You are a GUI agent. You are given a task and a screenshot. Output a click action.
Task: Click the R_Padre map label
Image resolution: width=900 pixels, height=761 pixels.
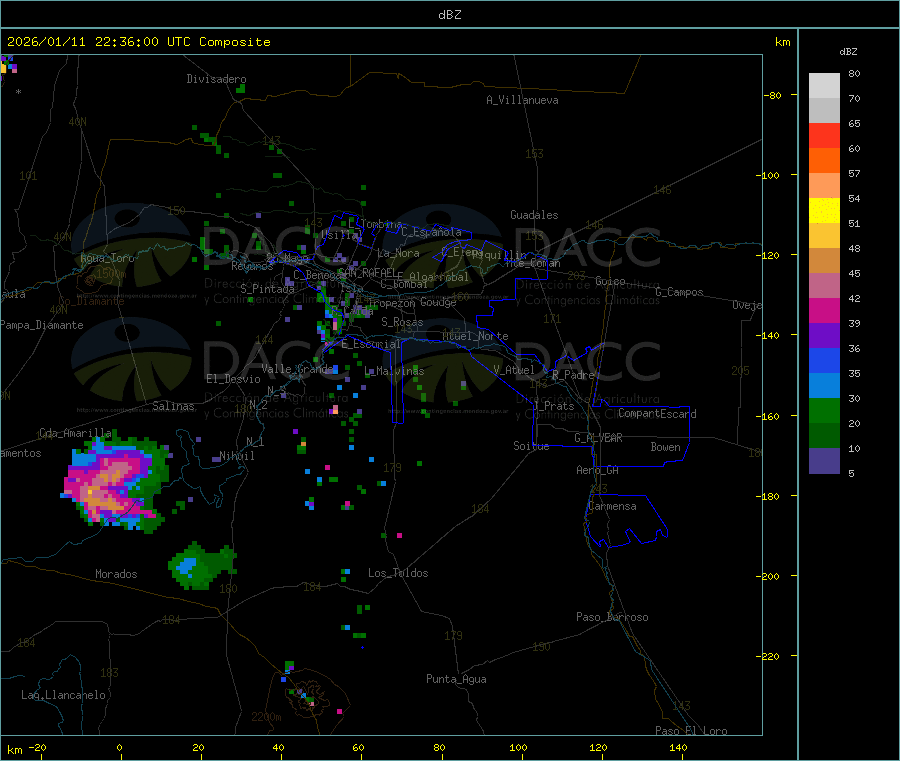coord(573,375)
